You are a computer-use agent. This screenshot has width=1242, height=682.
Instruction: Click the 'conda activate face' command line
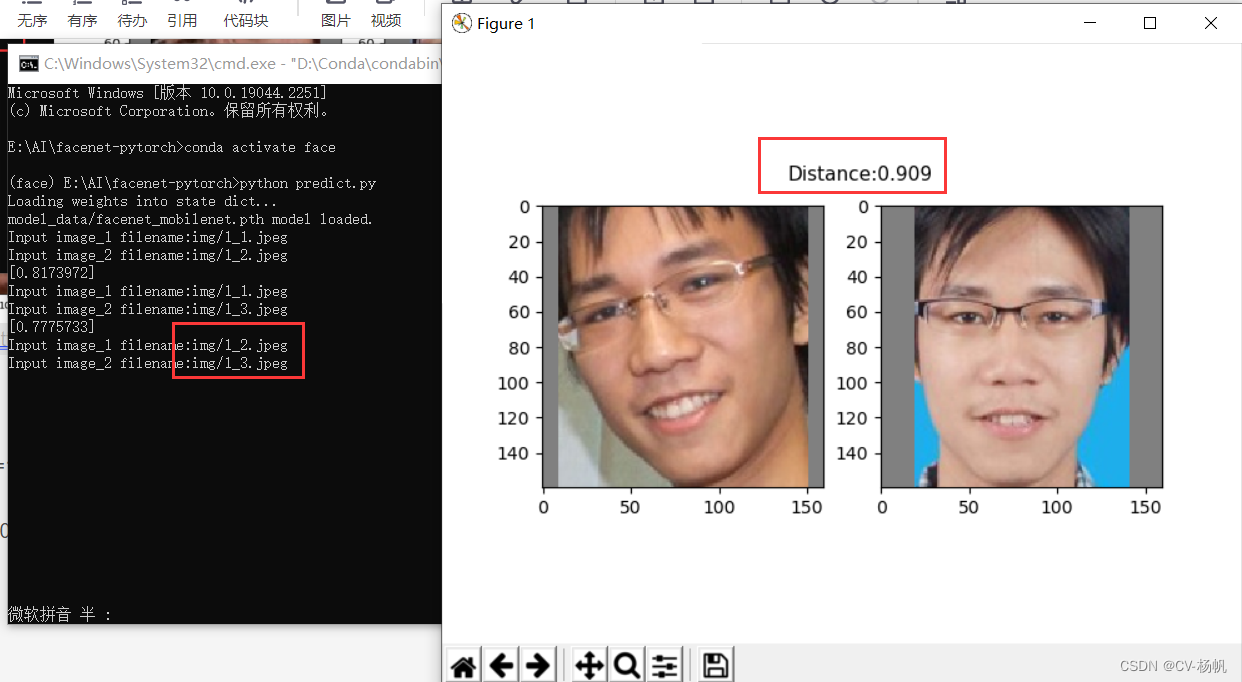(172, 147)
